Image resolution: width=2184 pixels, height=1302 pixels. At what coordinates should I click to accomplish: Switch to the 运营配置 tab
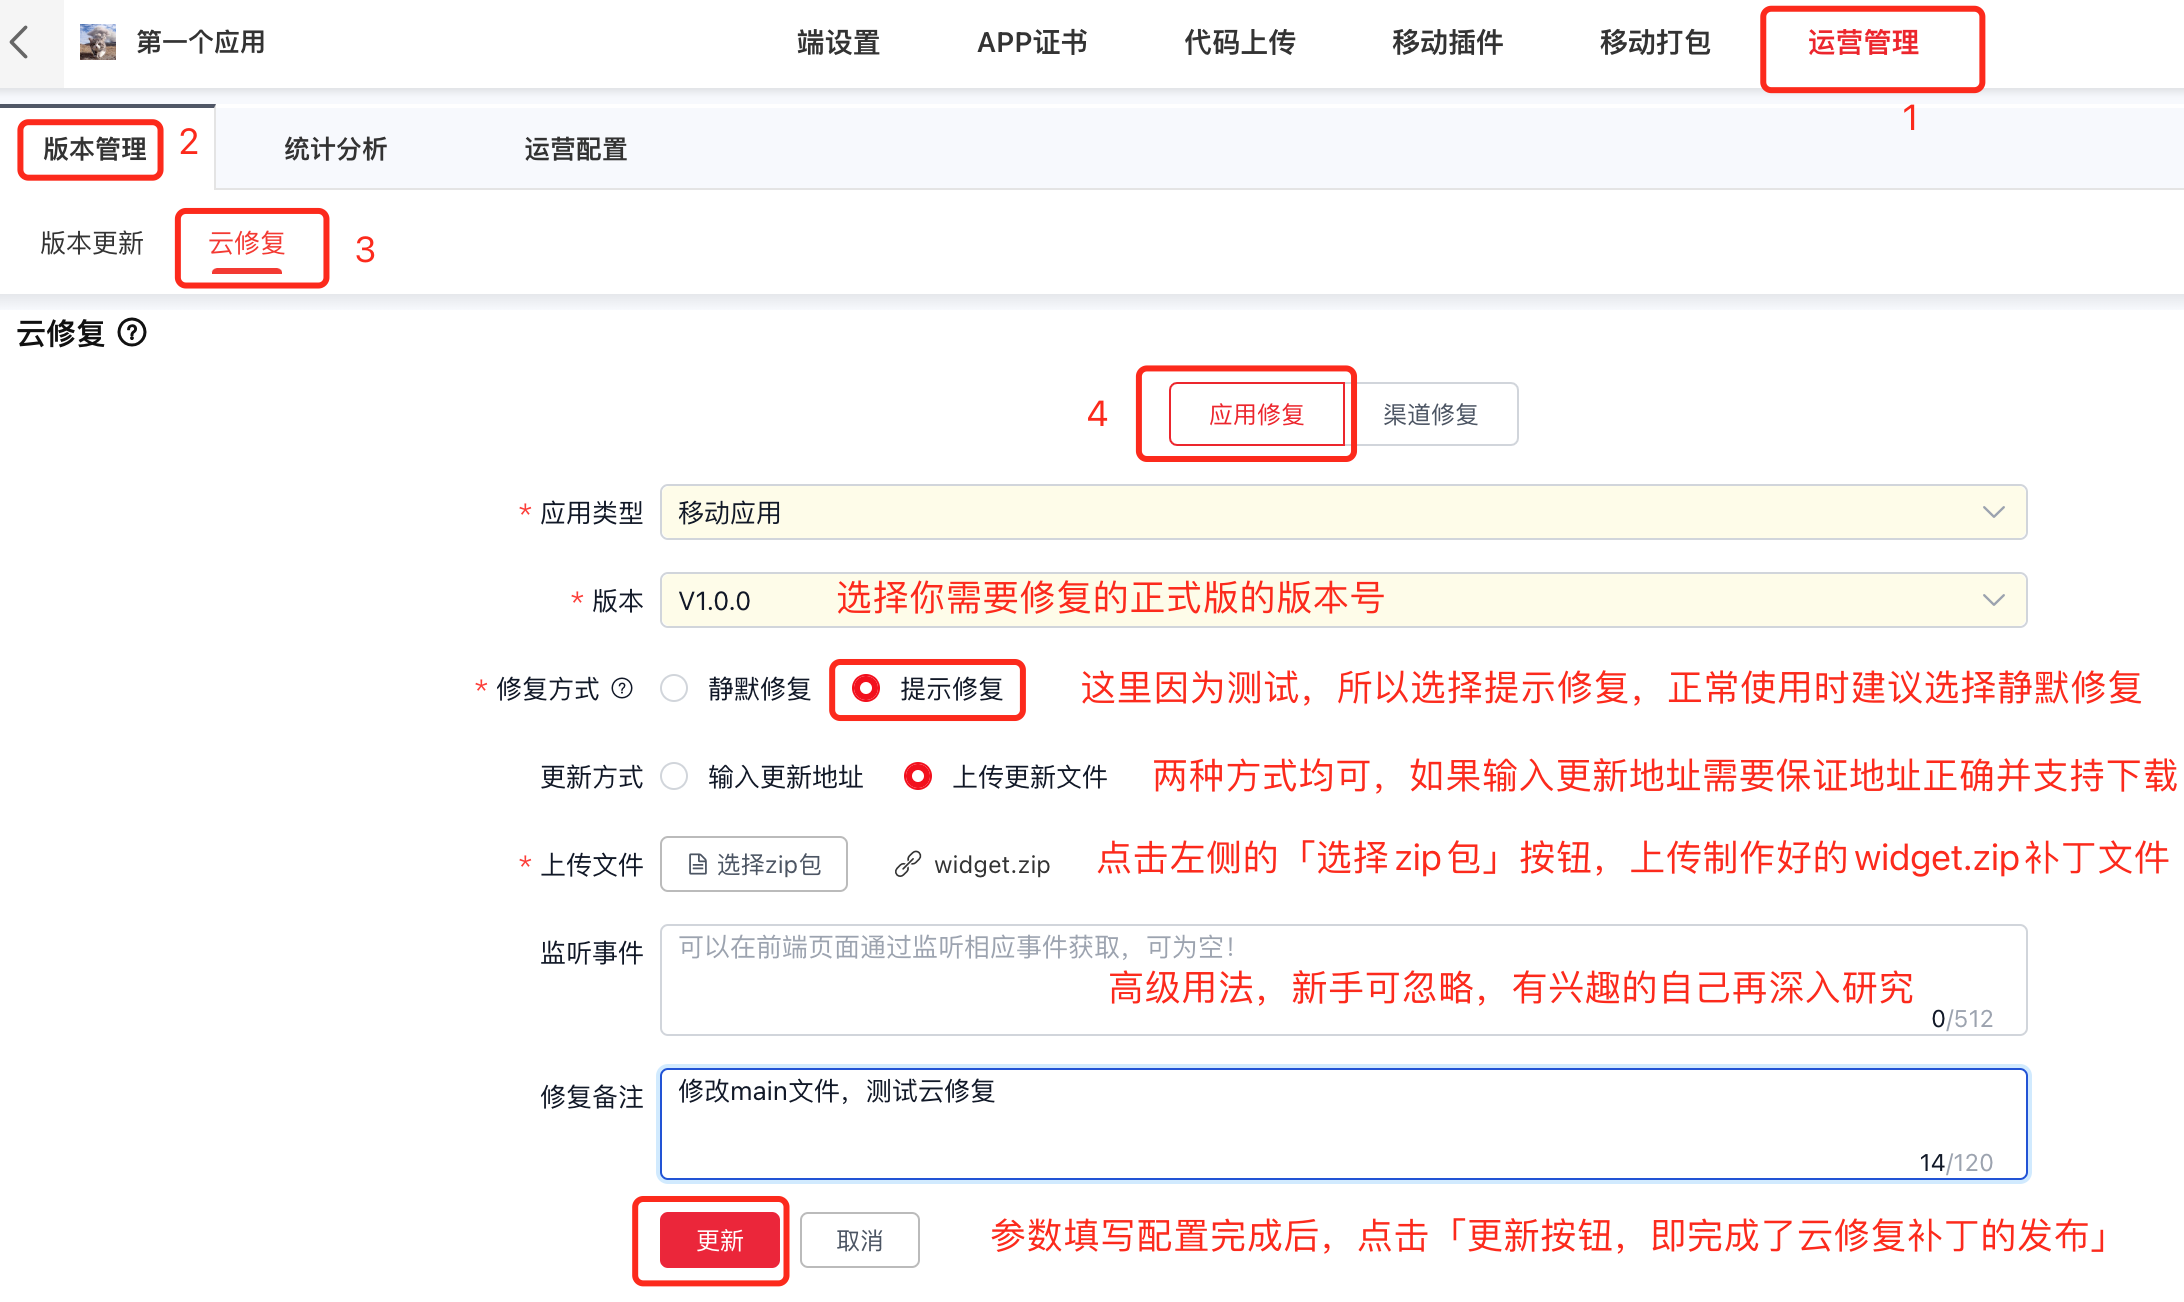(575, 149)
